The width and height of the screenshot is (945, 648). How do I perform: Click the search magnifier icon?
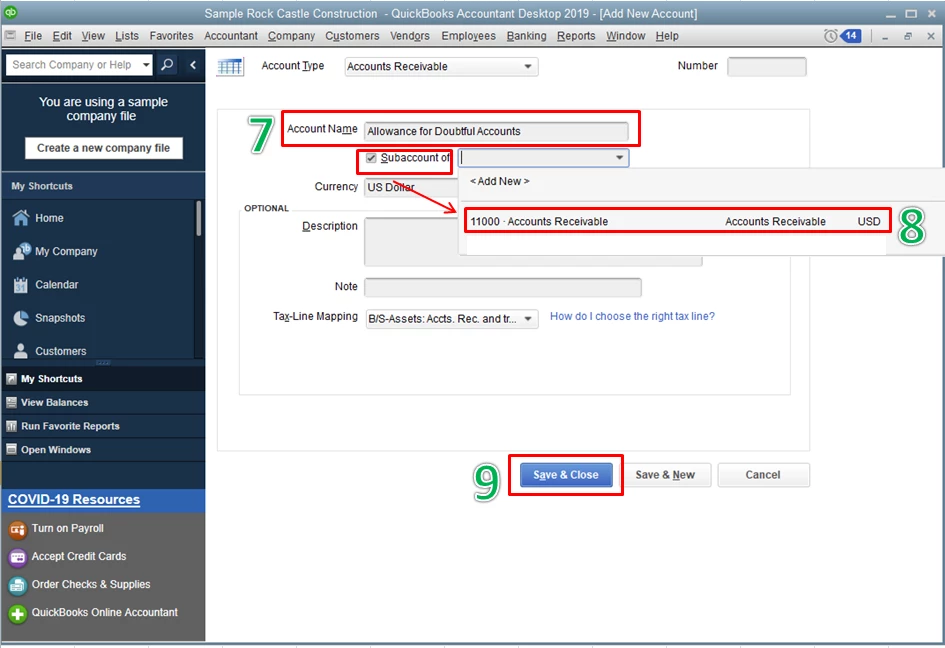click(168, 64)
